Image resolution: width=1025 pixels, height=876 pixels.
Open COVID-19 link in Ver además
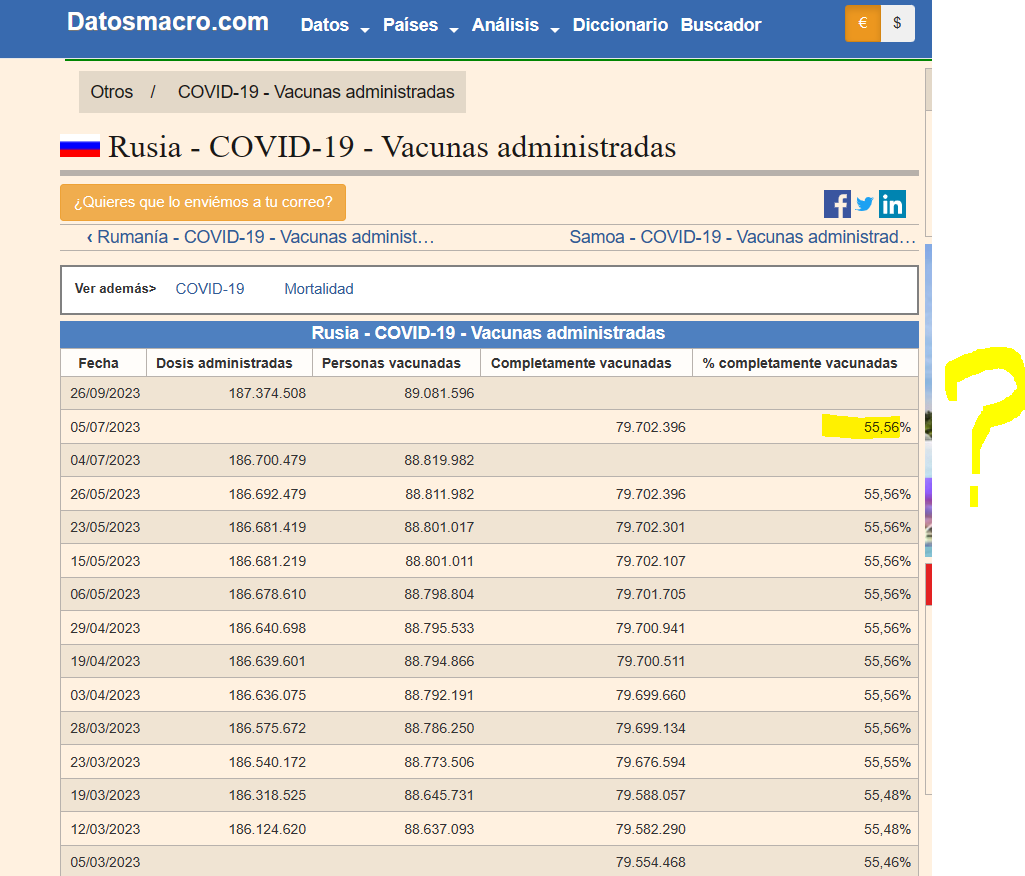tap(210, 289)
